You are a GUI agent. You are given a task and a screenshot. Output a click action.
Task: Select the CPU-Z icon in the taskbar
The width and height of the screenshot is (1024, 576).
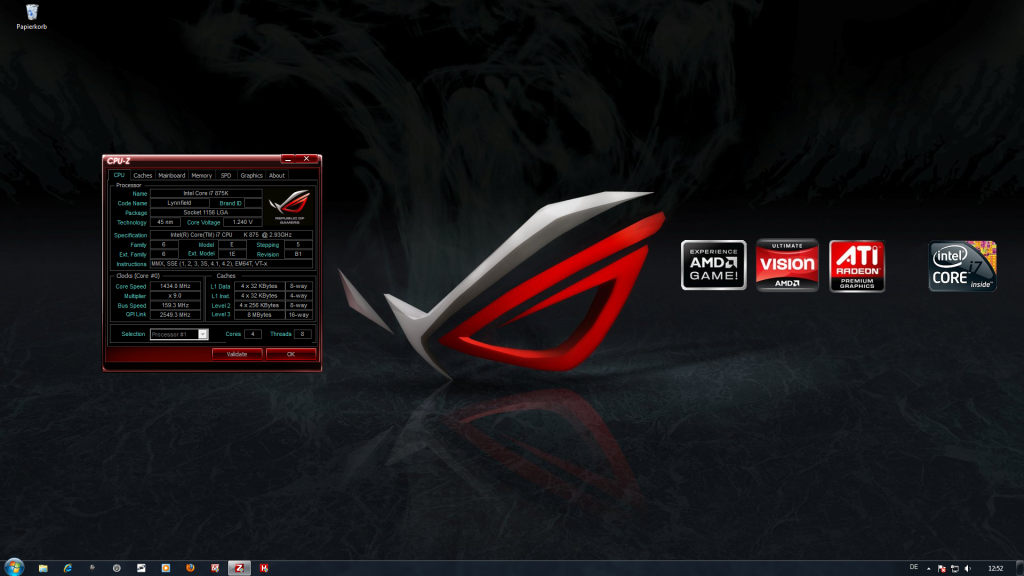(x=238, y=565)
